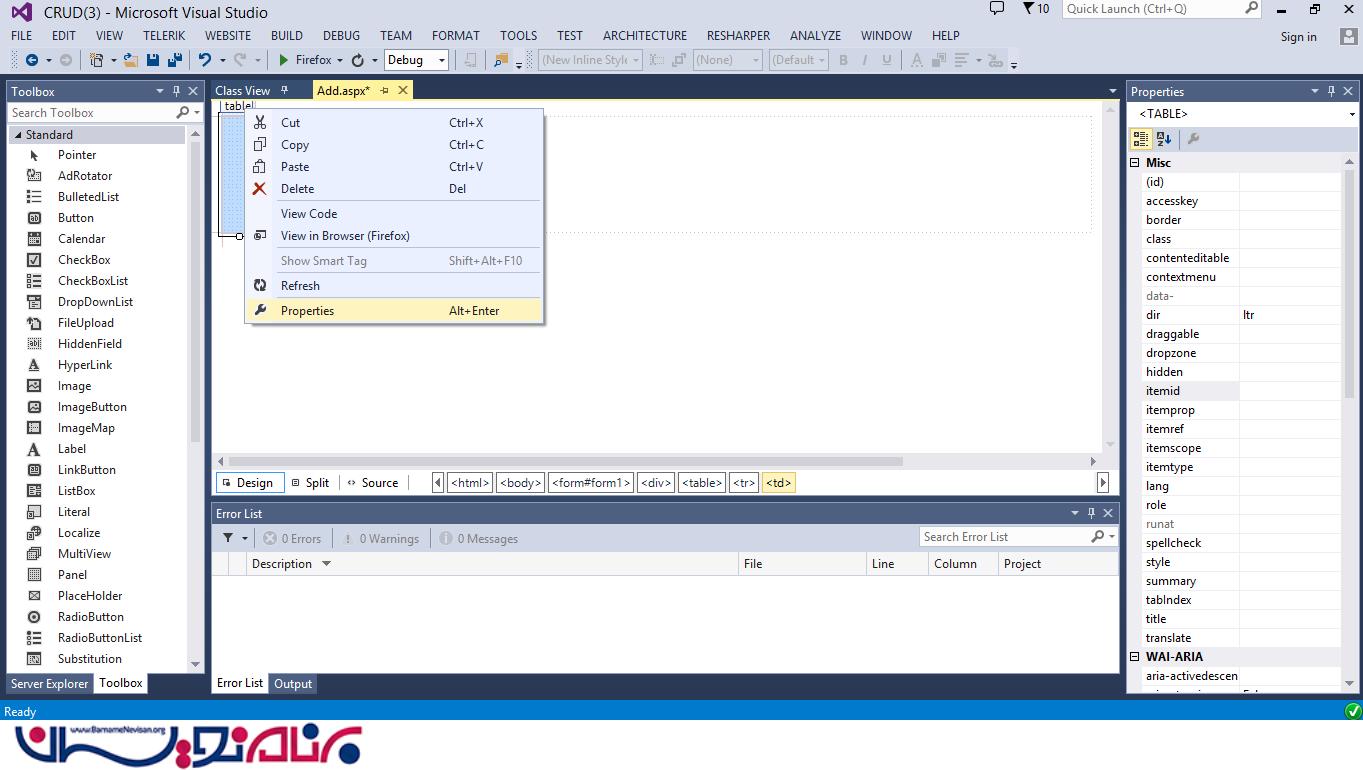Switch to the Output tab
Screen dimensions: 1363x770
point(293,684)
